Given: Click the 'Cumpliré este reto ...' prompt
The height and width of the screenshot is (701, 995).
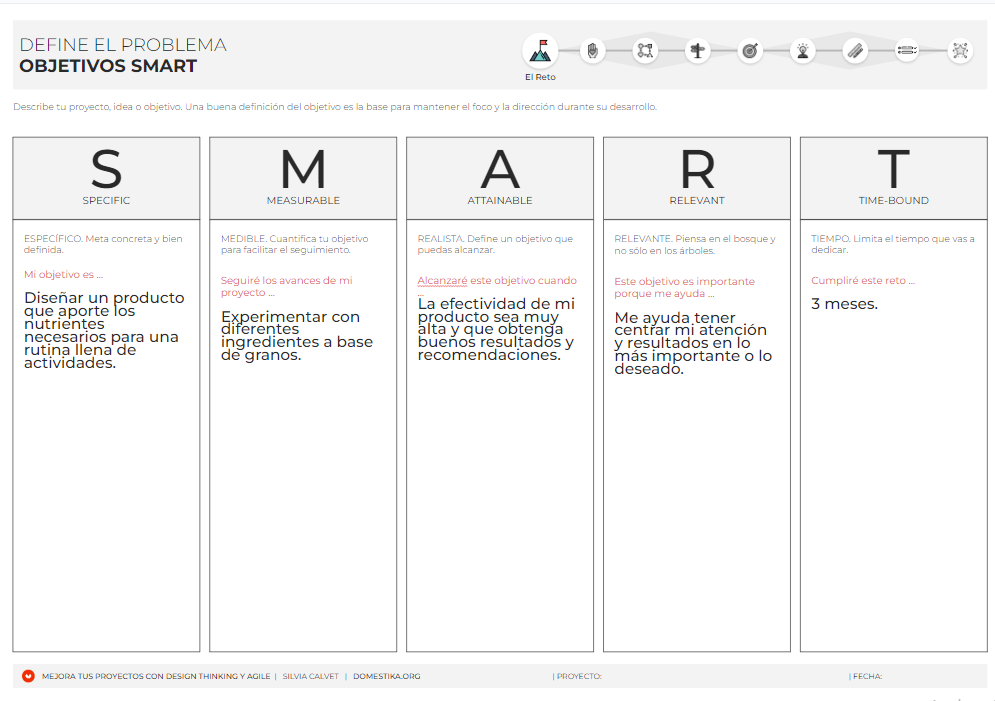Looking at the screenshot, I should 863,280.
